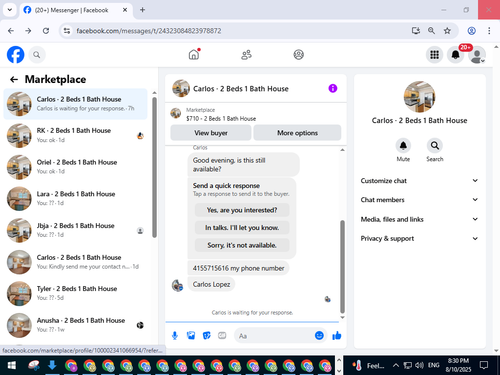Open chat 'Jbja - 2 Beds 1 Bath House'
The width and height of the screenshot is (500, 375).
click(x=75, y=230)
